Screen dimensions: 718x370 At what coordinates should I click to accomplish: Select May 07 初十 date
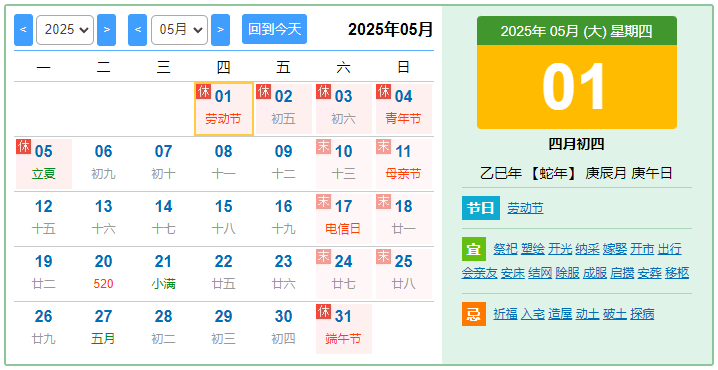tap(163, 164)
